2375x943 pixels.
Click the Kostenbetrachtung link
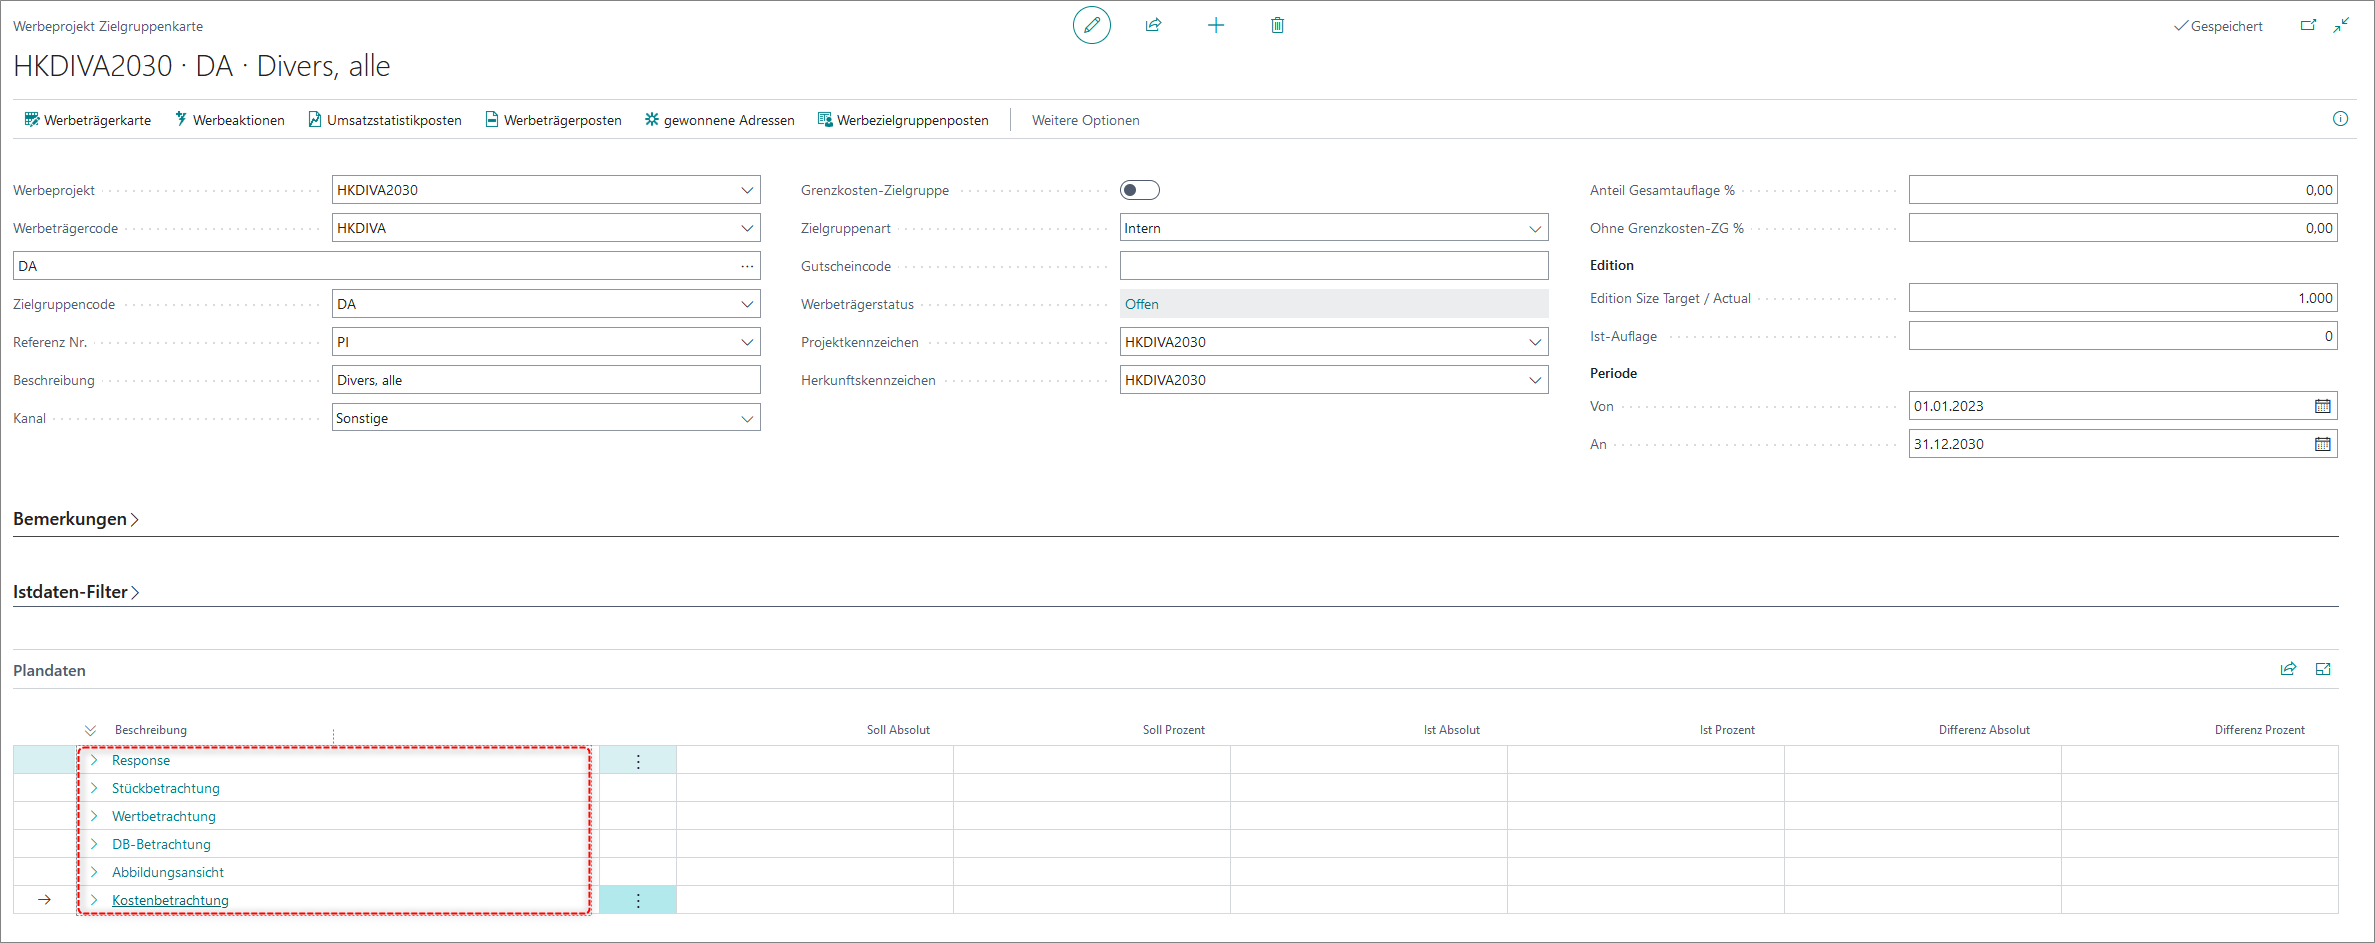(170, 900)
